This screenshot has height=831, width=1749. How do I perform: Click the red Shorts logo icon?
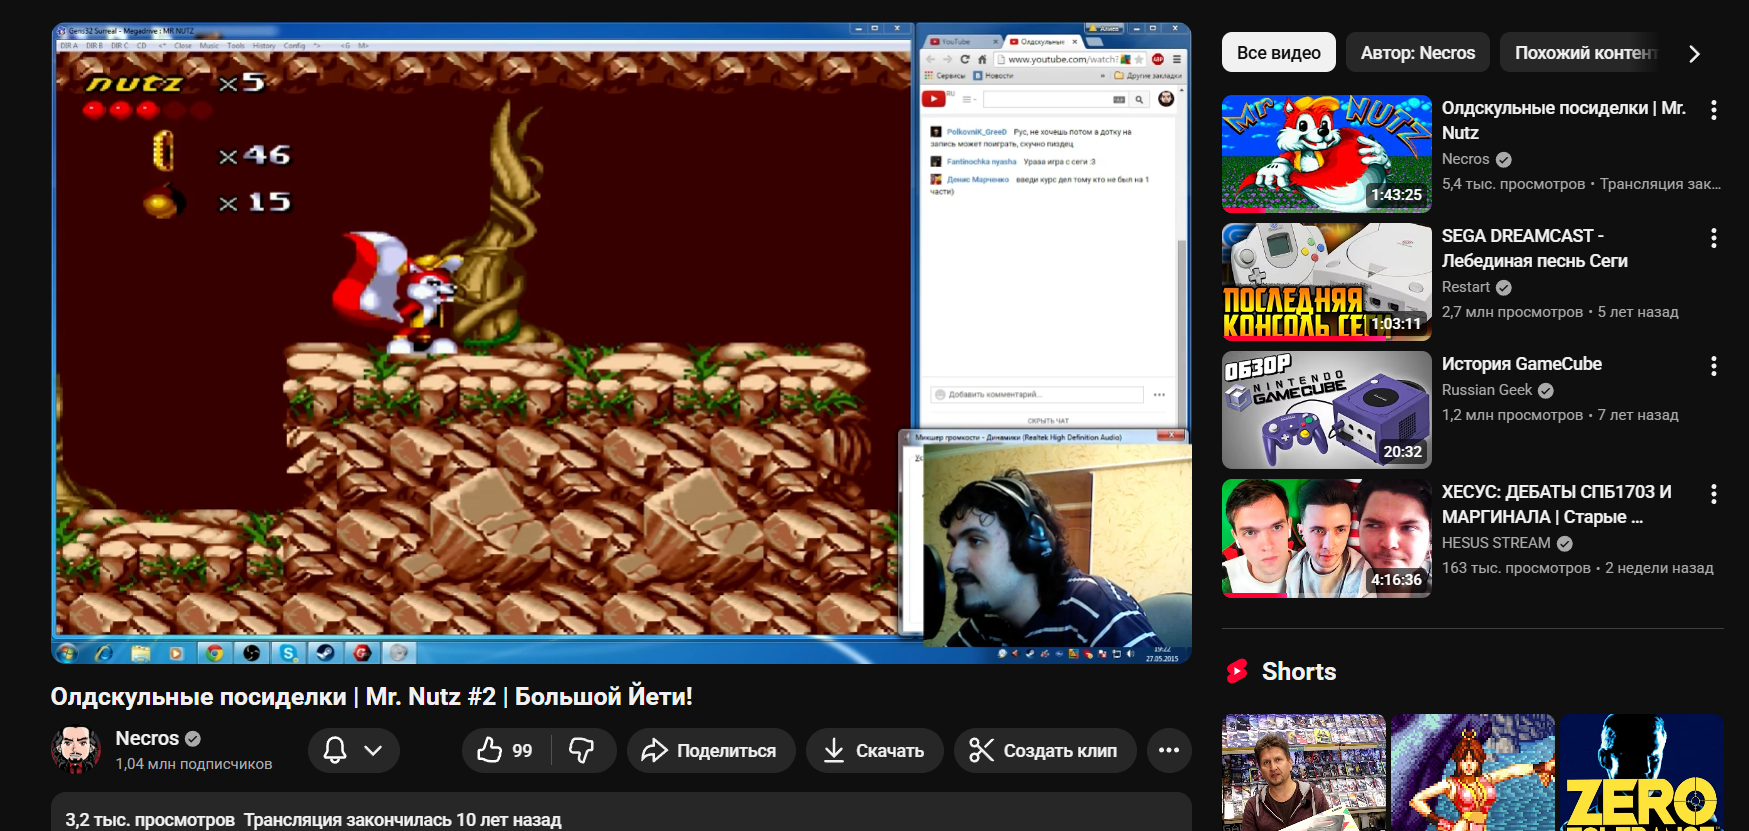point(1238,671)
